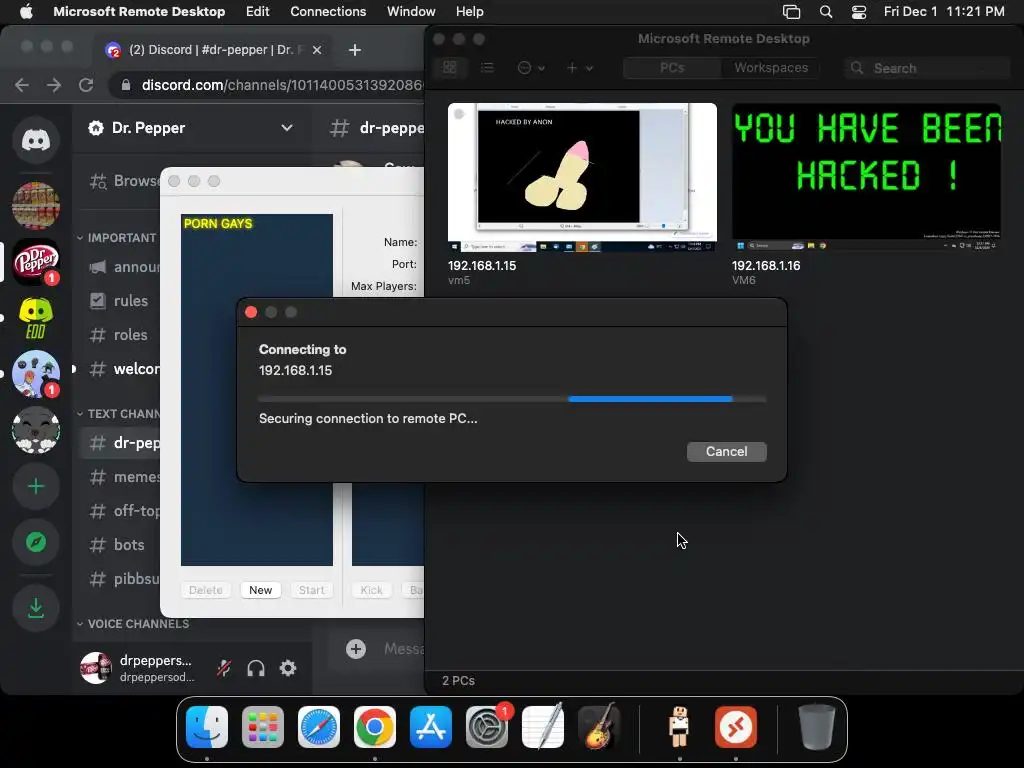Open the Window menu

tap(411, 11)
